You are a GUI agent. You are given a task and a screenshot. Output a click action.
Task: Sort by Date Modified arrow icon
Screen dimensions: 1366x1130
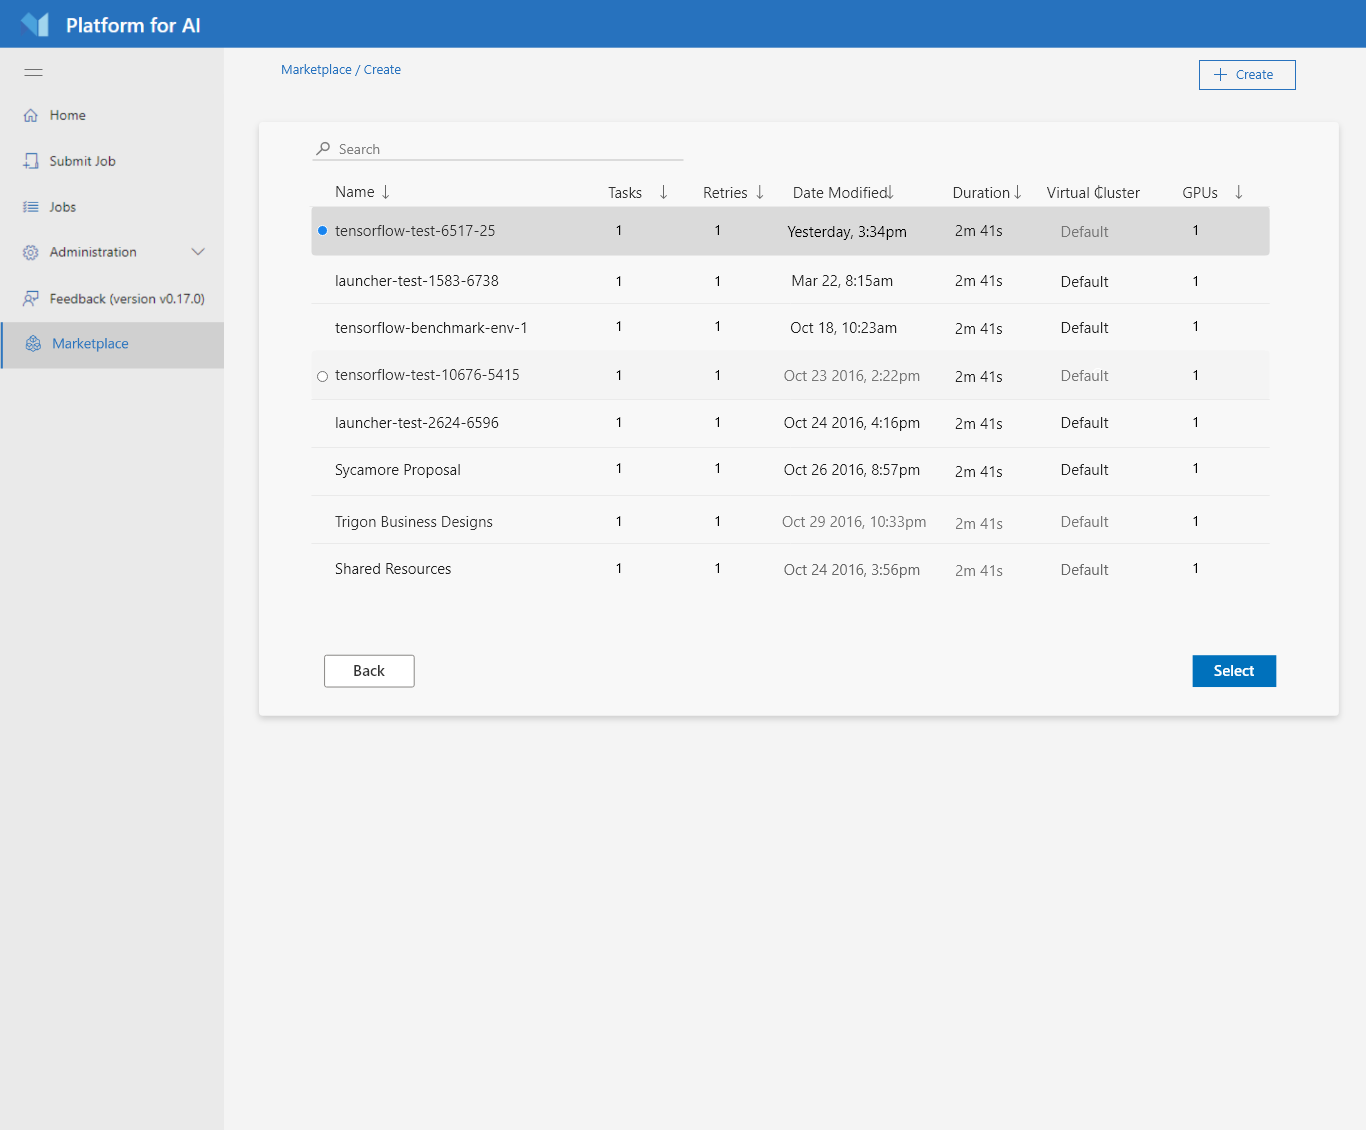click(890, 192)
